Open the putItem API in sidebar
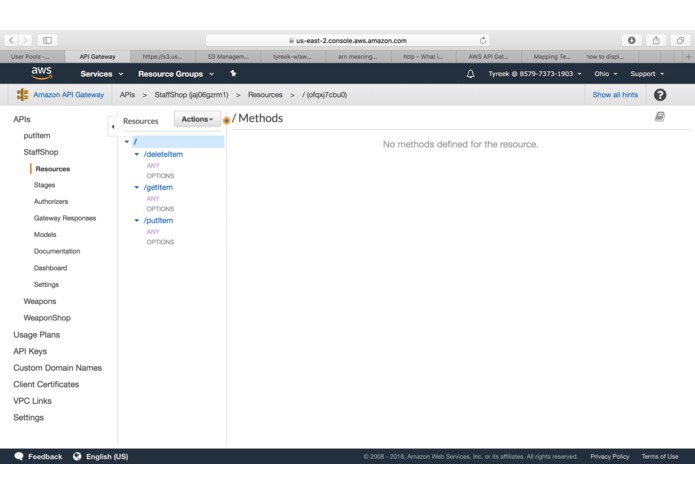 coord(37,136)
